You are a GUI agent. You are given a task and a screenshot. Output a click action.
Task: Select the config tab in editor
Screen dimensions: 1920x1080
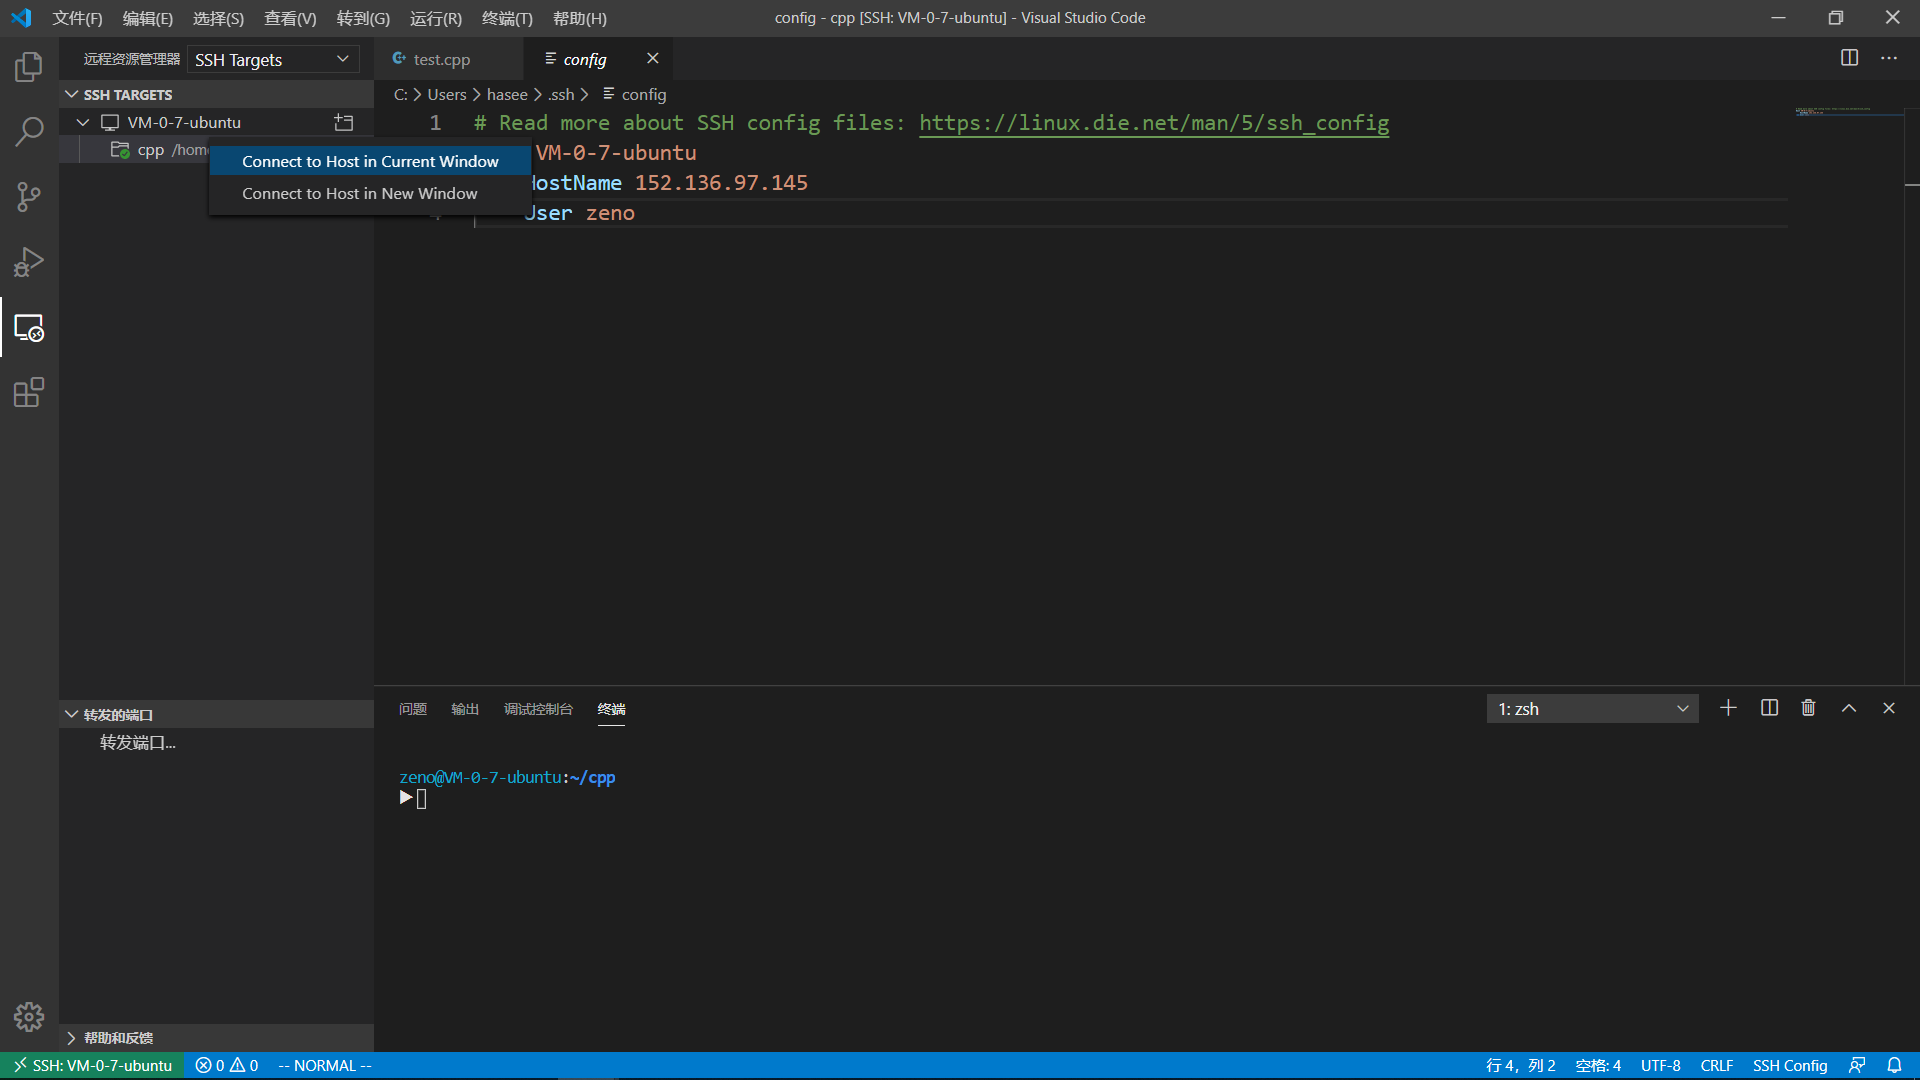pos(585,58)
